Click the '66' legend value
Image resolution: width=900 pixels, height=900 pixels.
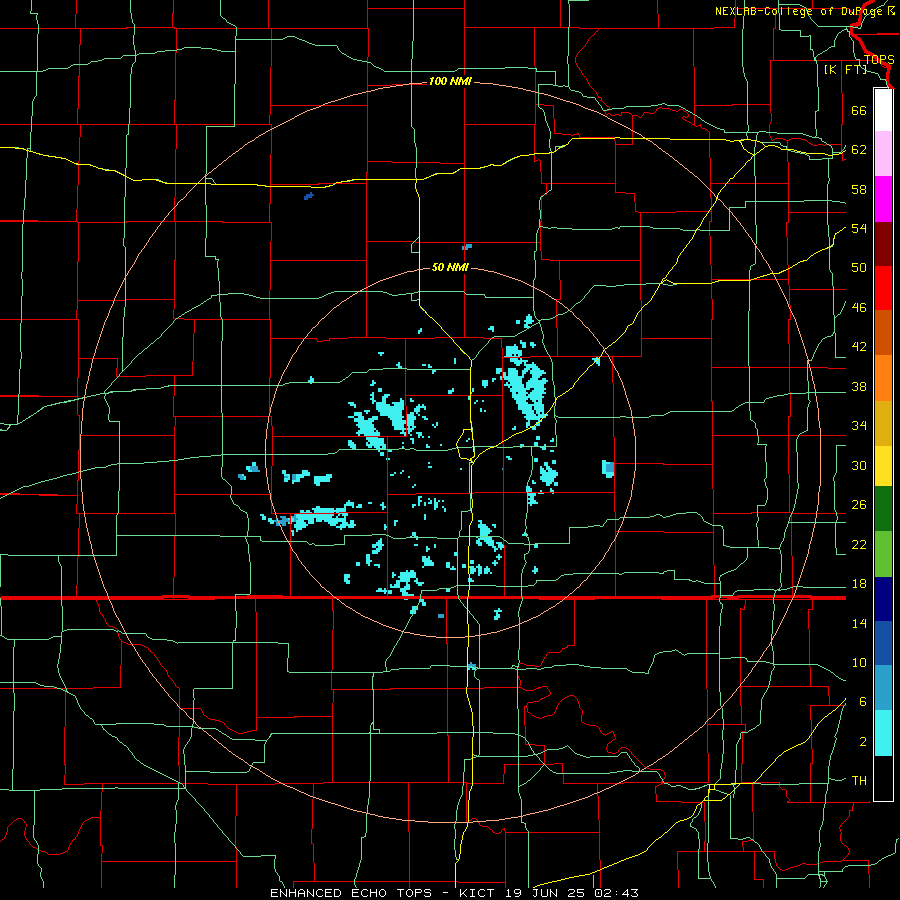point(859,110)
